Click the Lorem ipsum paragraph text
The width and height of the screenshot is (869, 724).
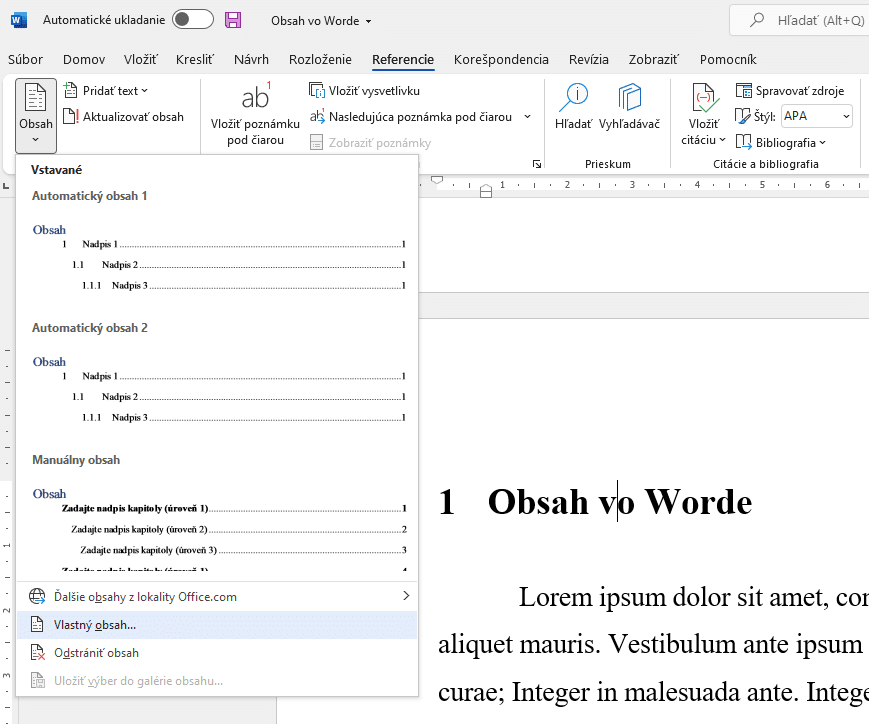click(653, 644)
